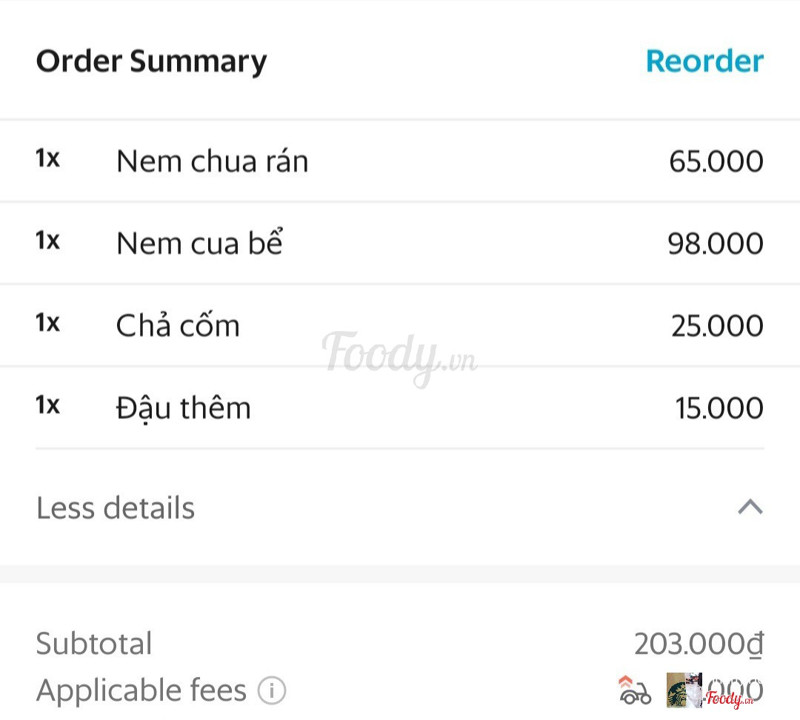Click the Applicable fees label
The width and height of the screenshot is (800, 720).
click(x=141, y=690)
